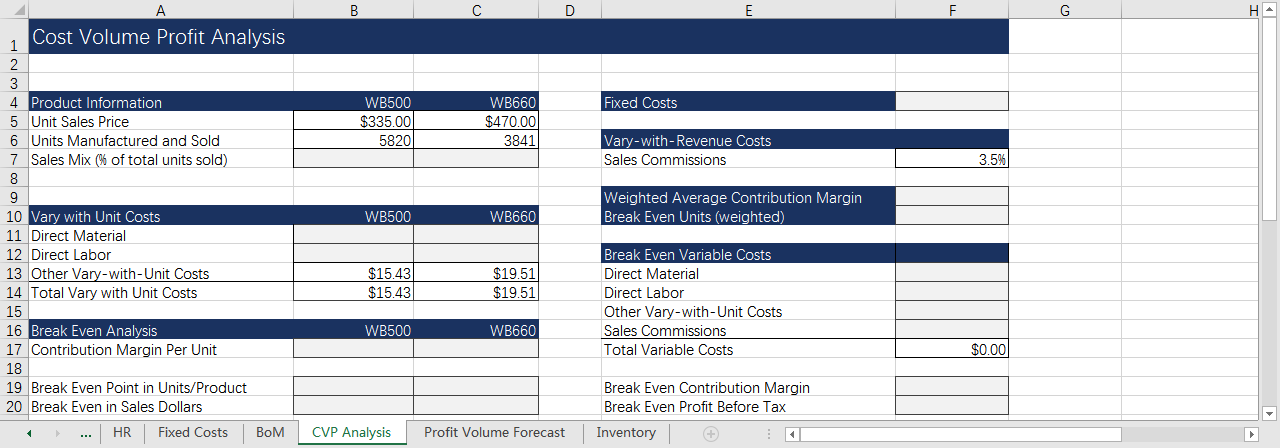Click the Unit Sales Price label
Image resolution: width=1280 pixels, height=448 pixels.
(80, 121)
